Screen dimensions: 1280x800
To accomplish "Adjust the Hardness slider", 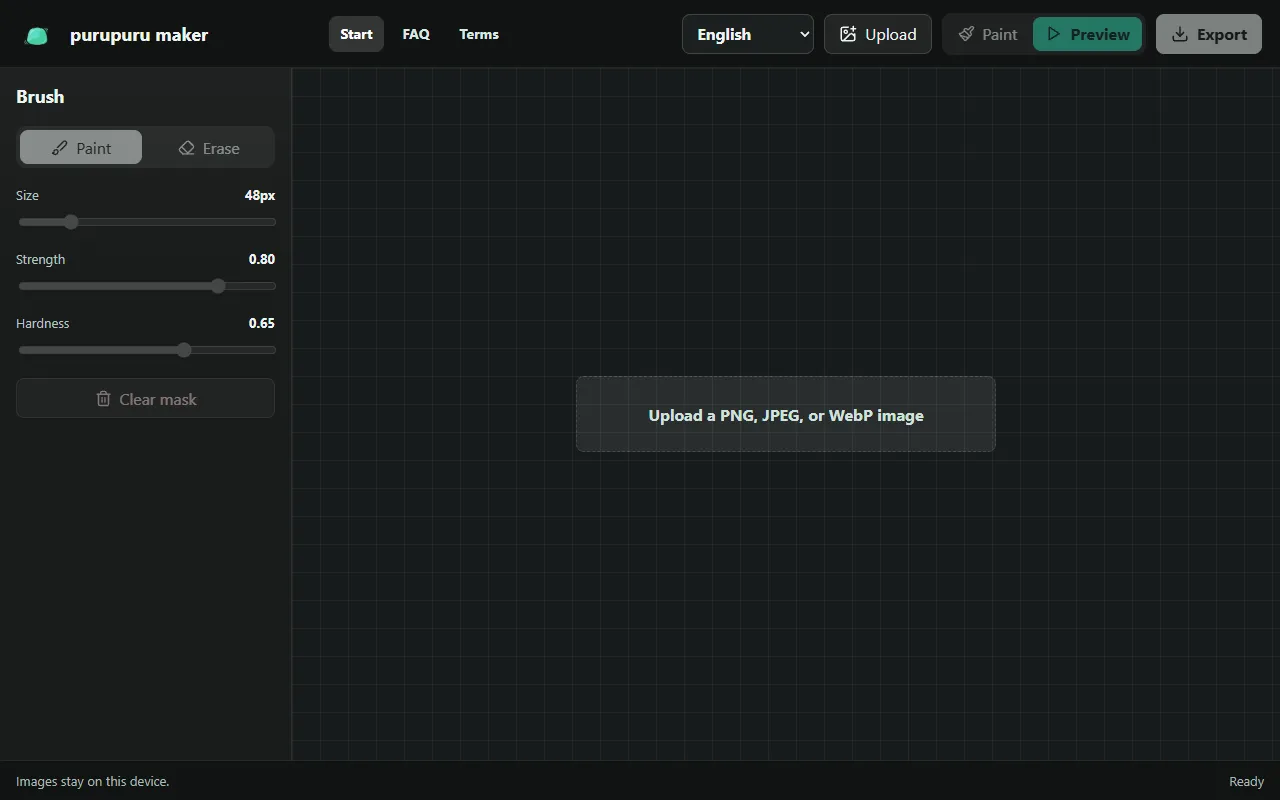I will pyautogui.click(x=147, y=350).
